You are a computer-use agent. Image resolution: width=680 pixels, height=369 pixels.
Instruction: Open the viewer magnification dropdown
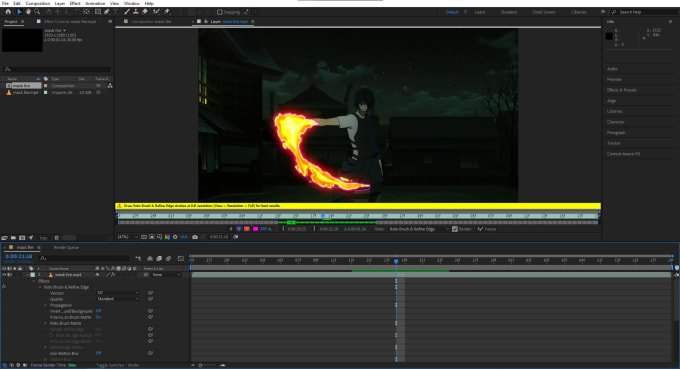pyautogui.click(x=127, y=237)
